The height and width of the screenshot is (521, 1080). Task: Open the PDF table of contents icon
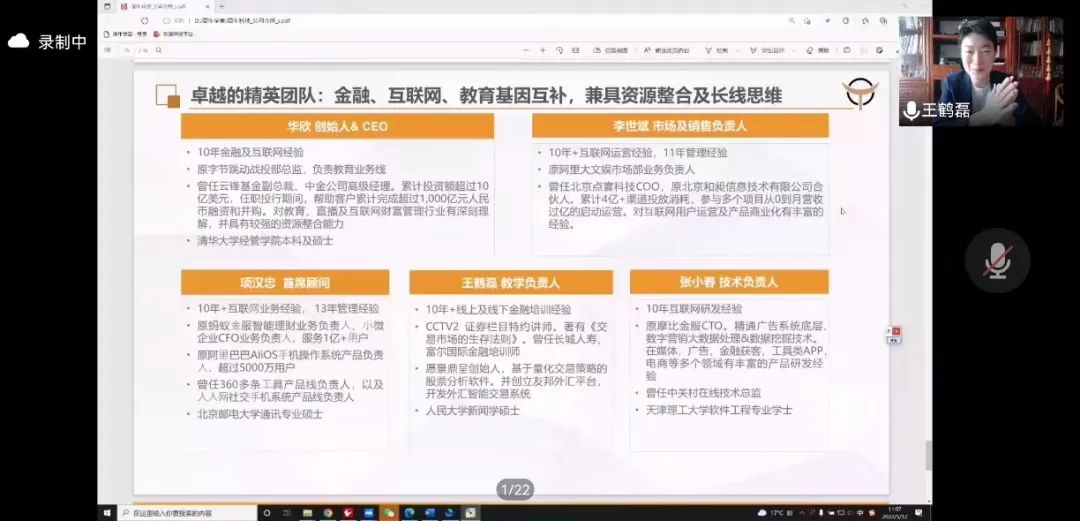107,50
